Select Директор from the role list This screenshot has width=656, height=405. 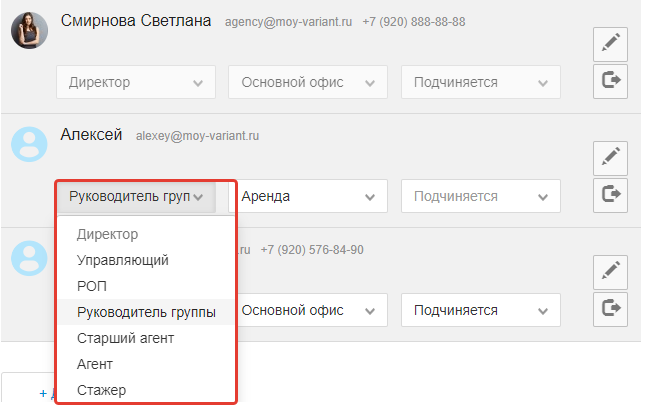tap(107, 234)
